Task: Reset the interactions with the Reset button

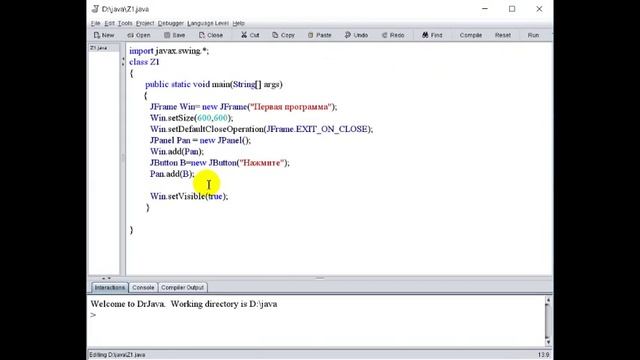Action: point(502,35)
